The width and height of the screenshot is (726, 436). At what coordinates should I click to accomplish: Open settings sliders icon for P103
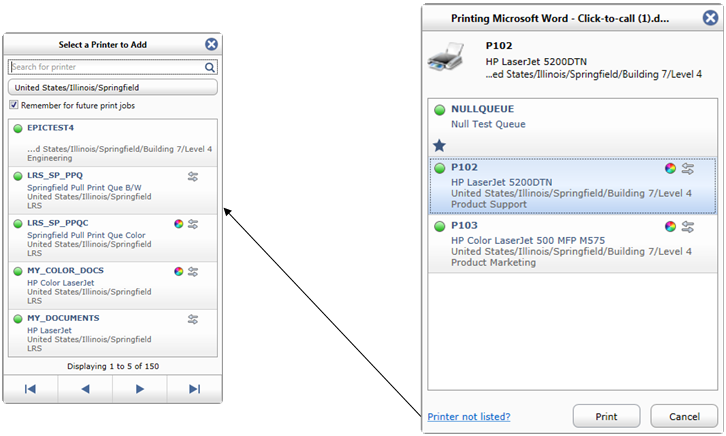tap(688, 227)
